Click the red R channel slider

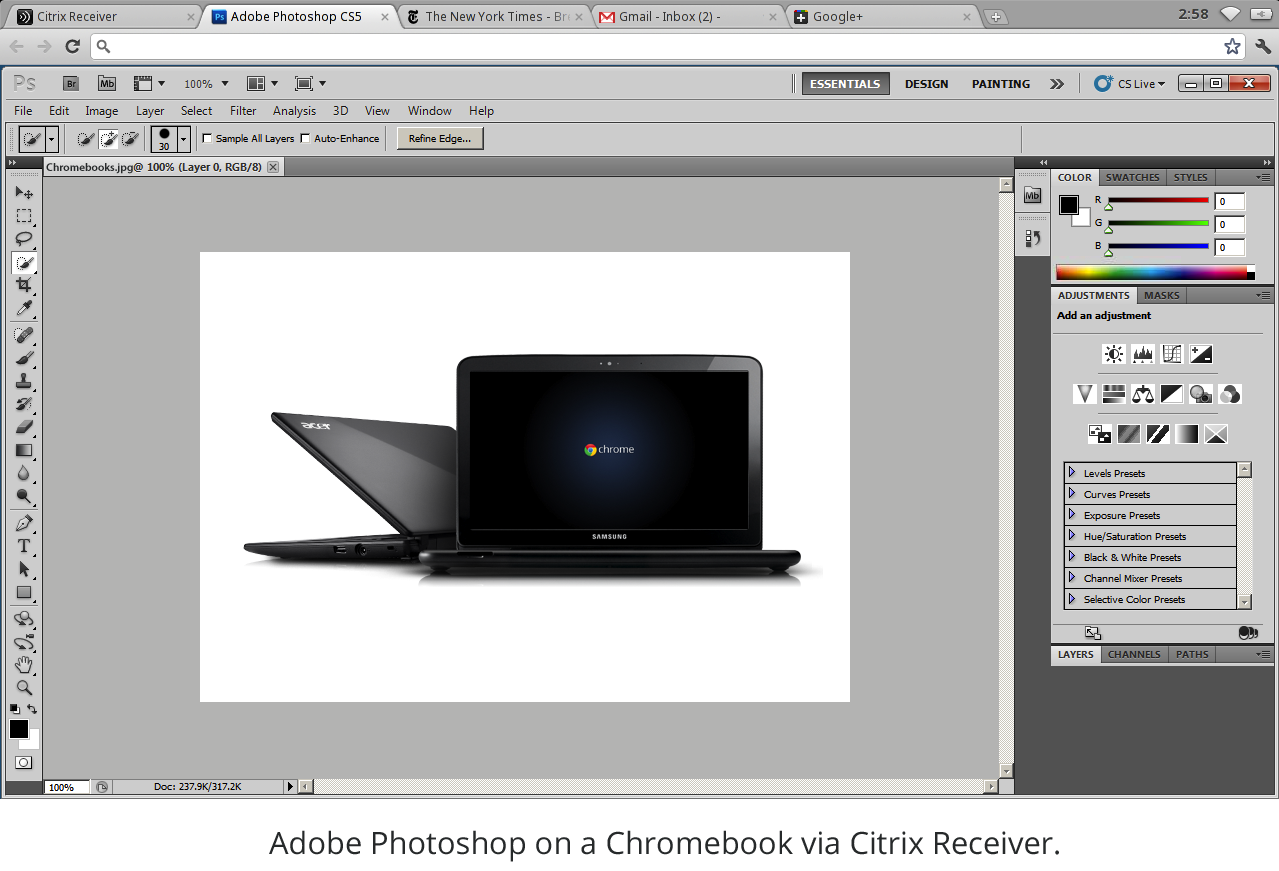1158,201
